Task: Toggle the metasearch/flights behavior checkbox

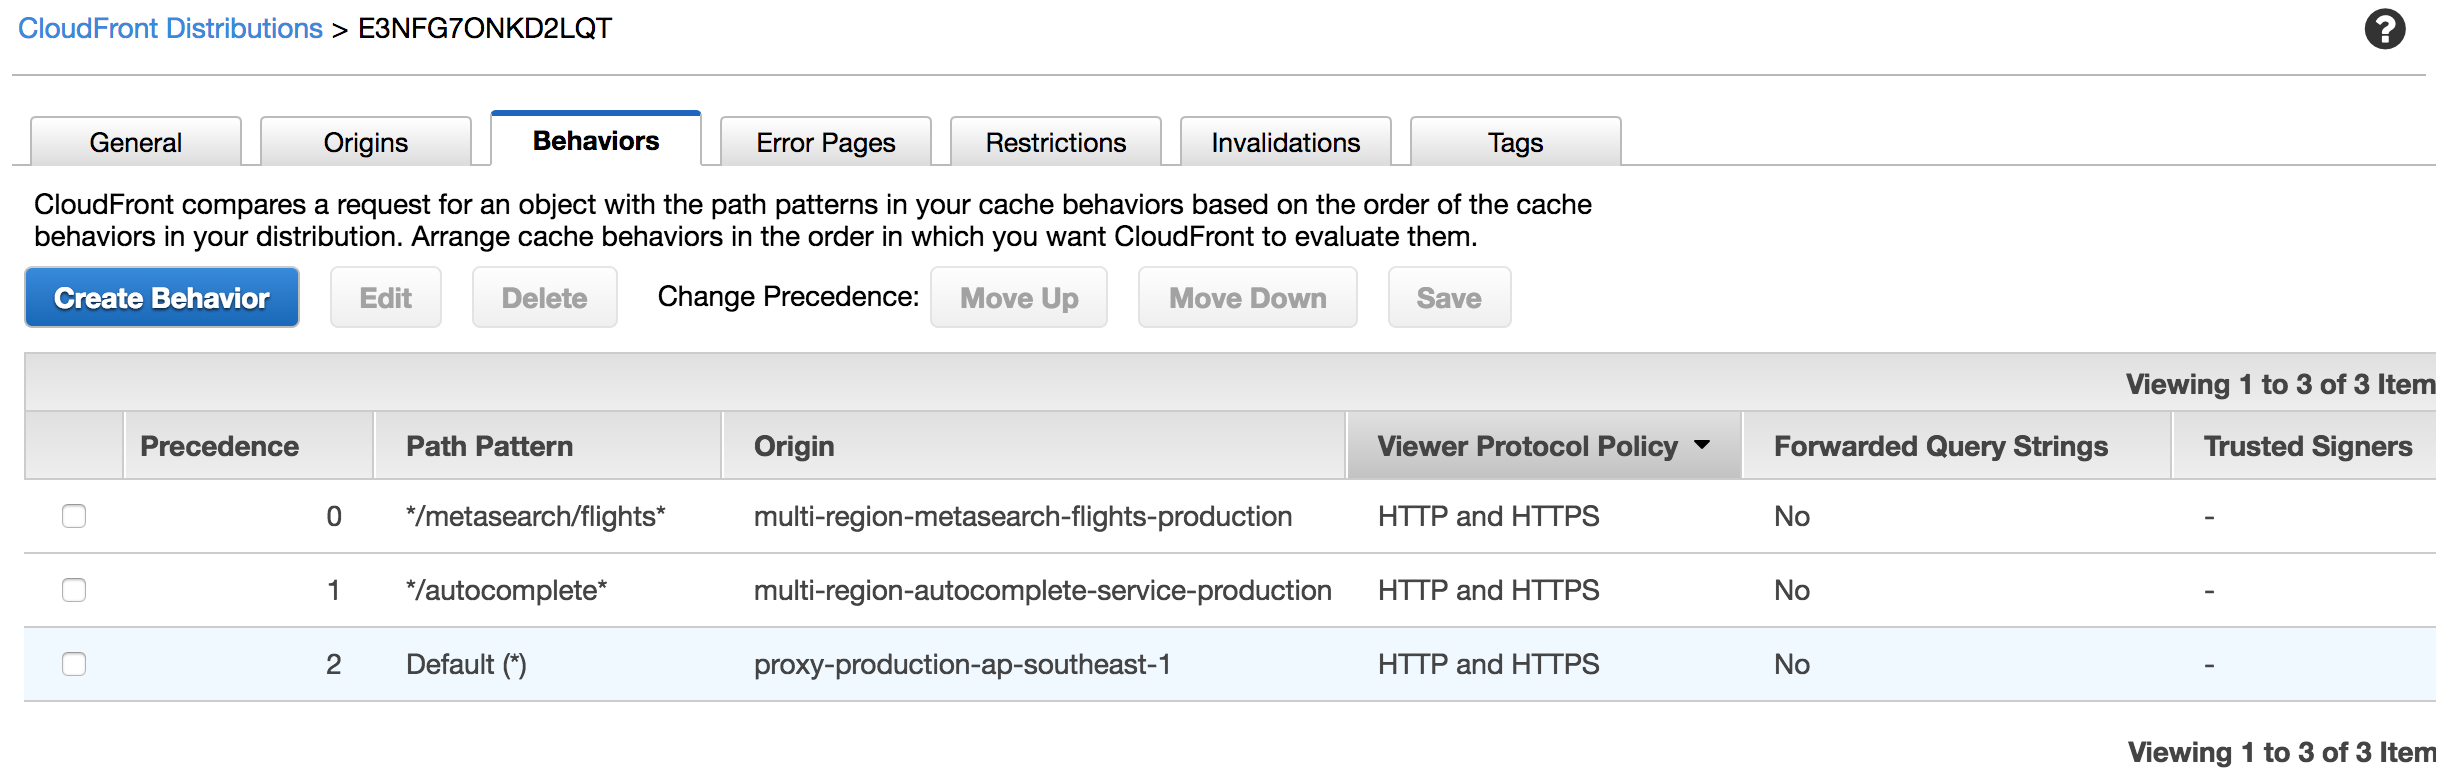Action: tap(74, 516)
